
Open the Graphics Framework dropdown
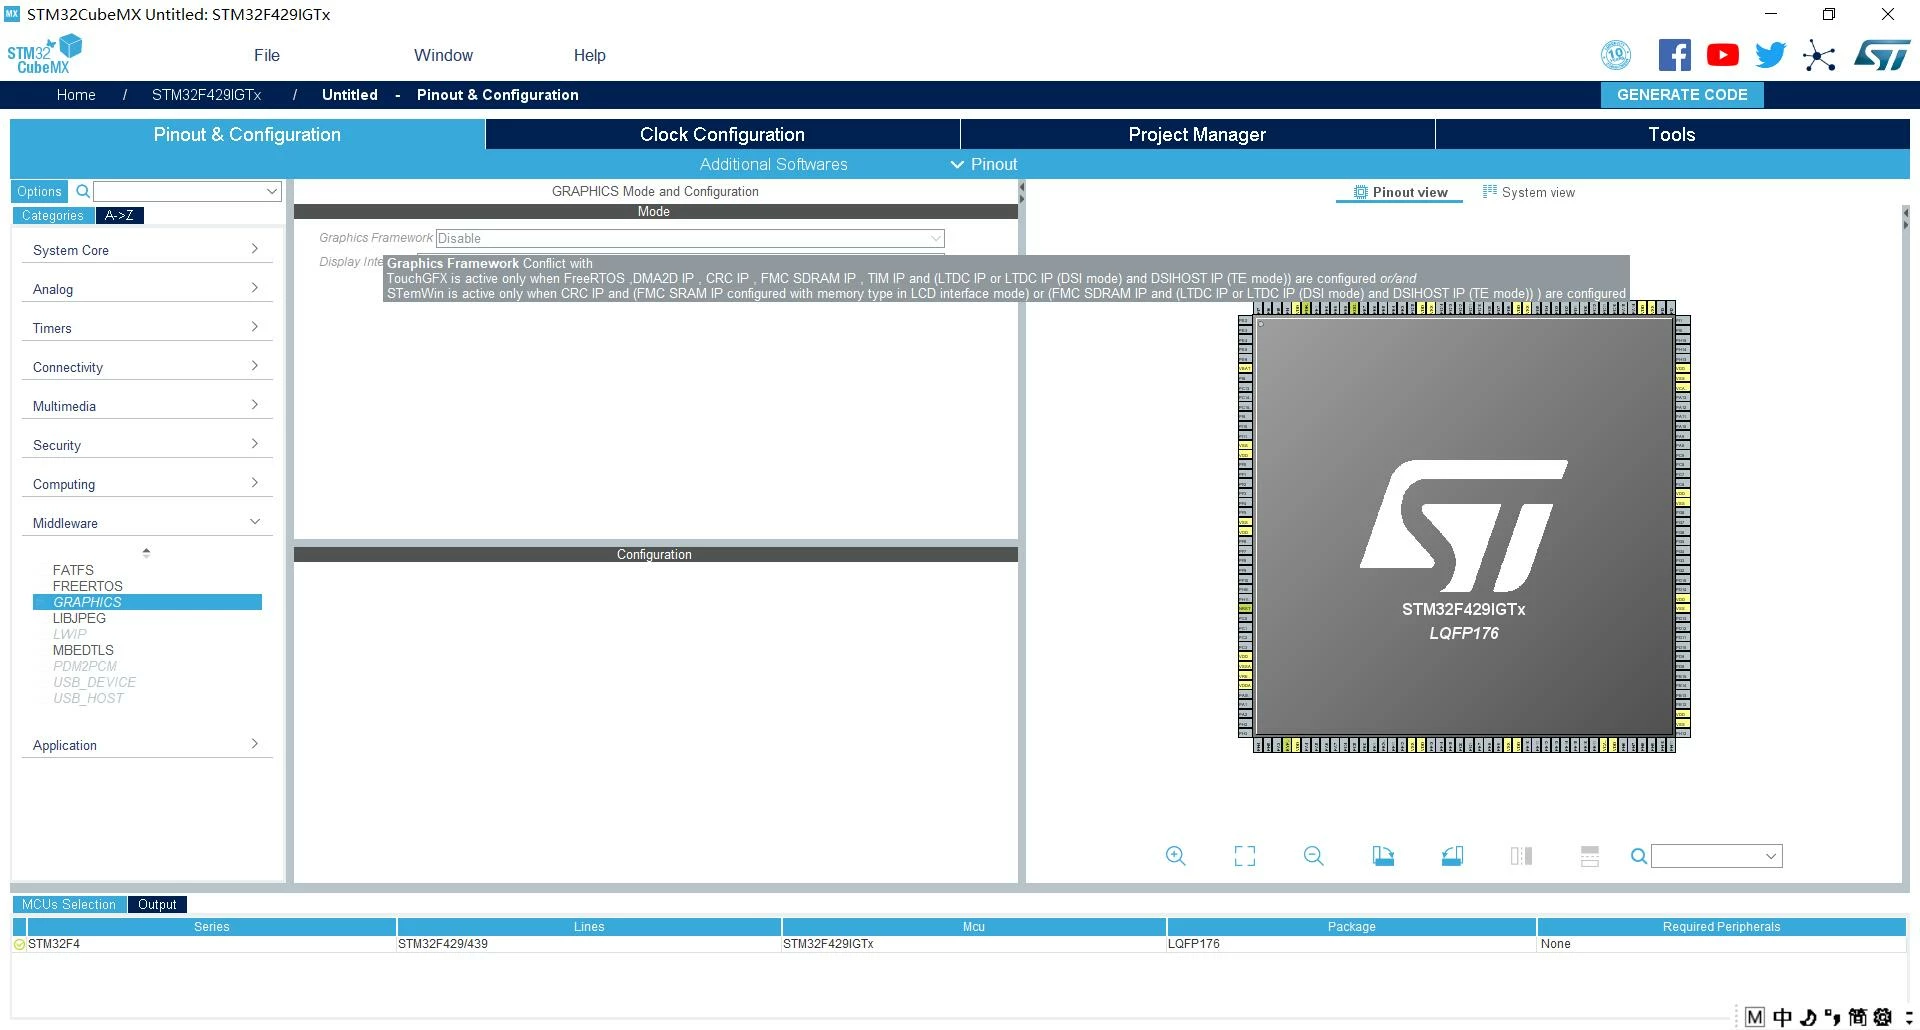pos(690,238)
